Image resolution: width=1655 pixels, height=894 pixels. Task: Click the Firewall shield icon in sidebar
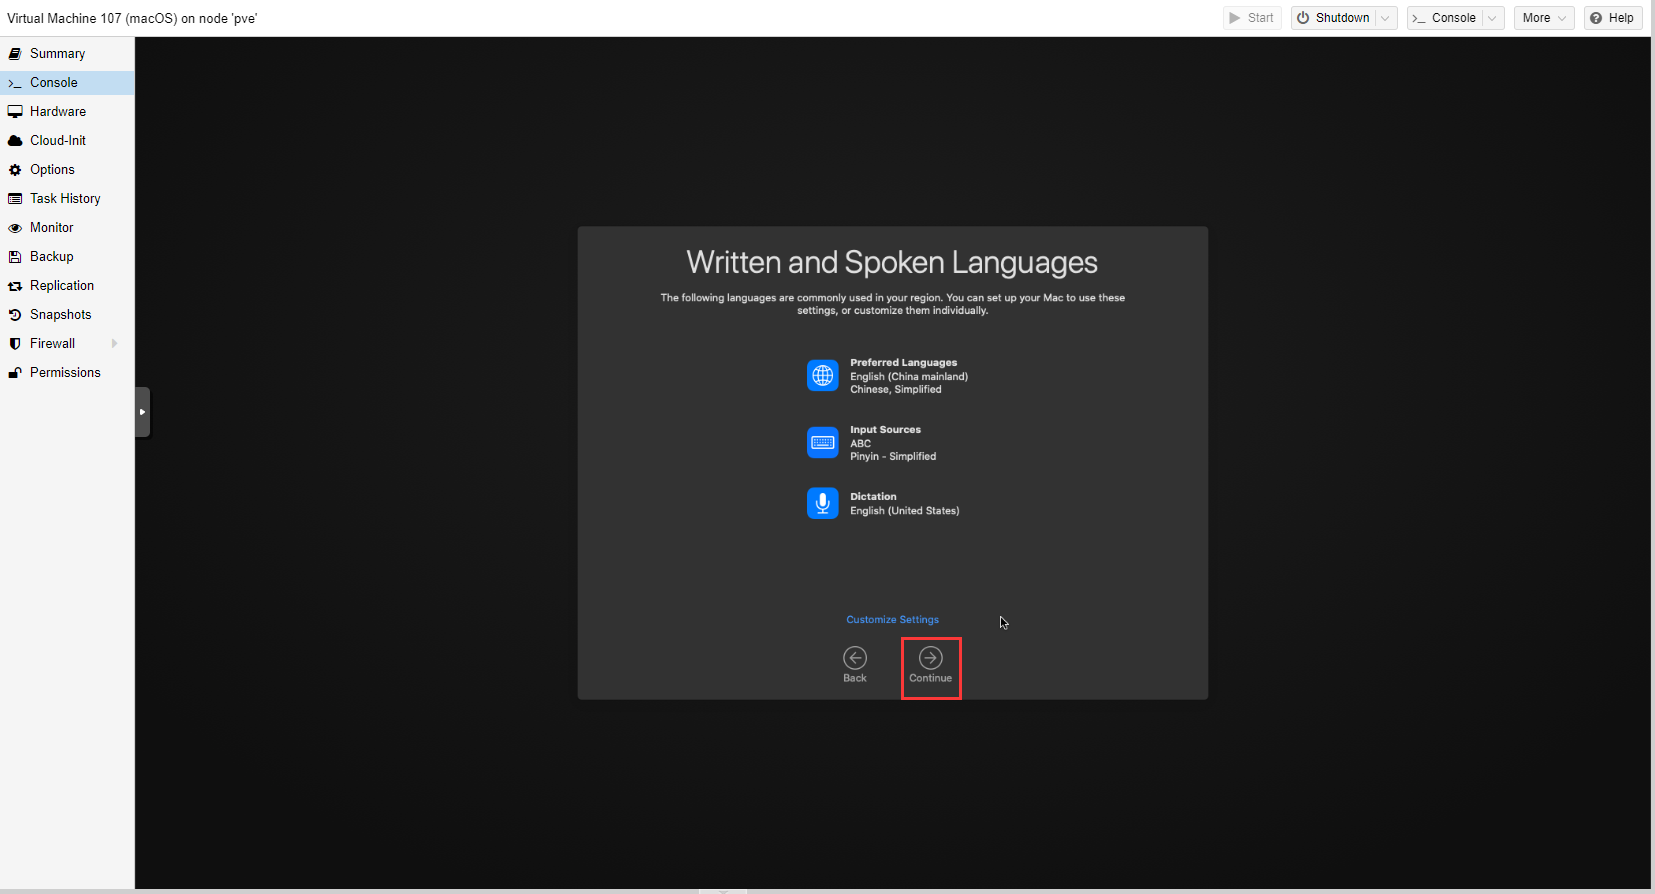(x=15, y=344)
